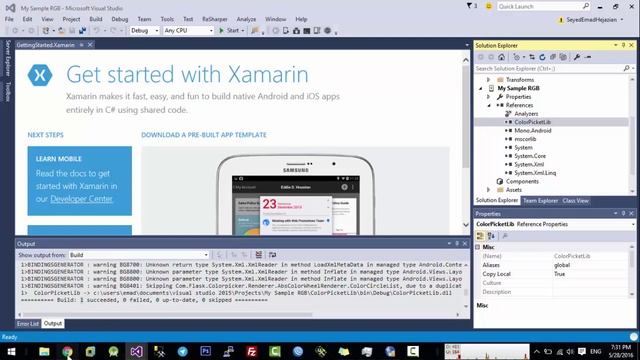Viewport: 640px width, 360px height.
Task: Open the ReSharper menu
Action: click(x=215, y=19)
